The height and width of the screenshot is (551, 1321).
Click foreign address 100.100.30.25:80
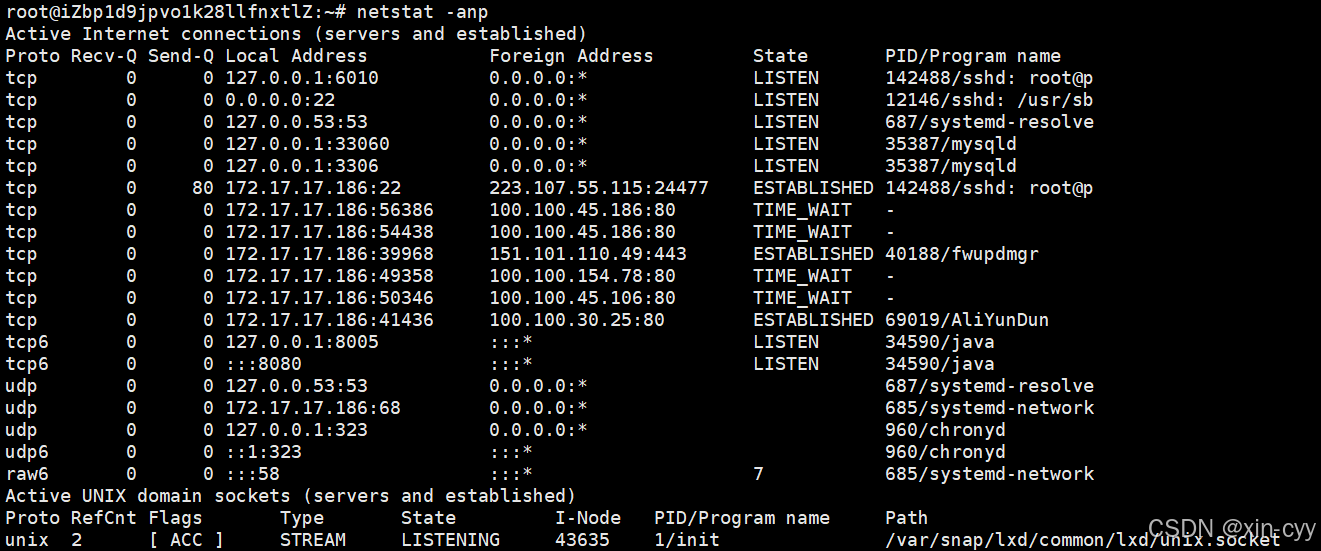[577, 320]
